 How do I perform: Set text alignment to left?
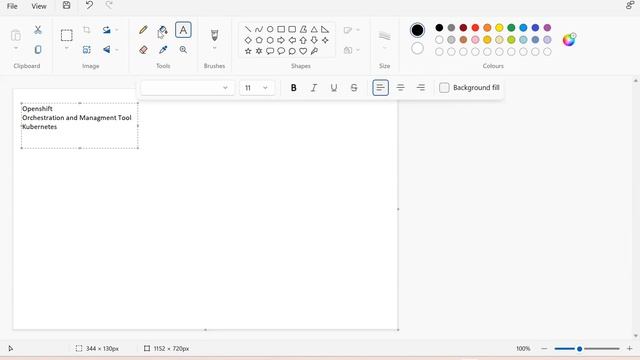pos(380,88)
